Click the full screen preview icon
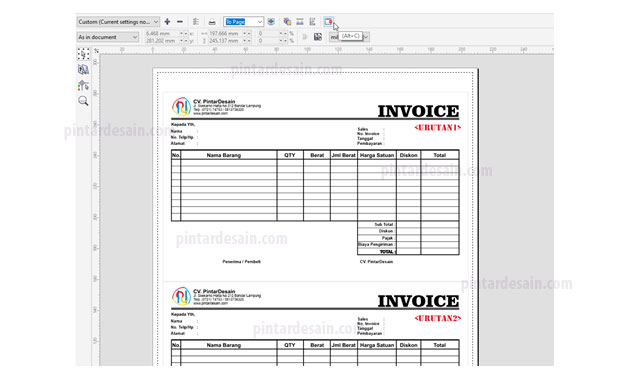This screenshot has height=380, width=630. [x=271, y=22]
